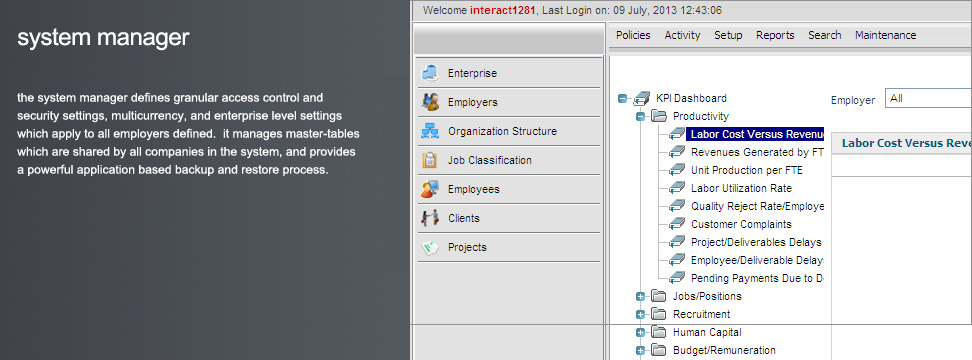Click the Enterprise icon in sidebar
The width and height of the screenshot is (972, 360).
[430, 73]
